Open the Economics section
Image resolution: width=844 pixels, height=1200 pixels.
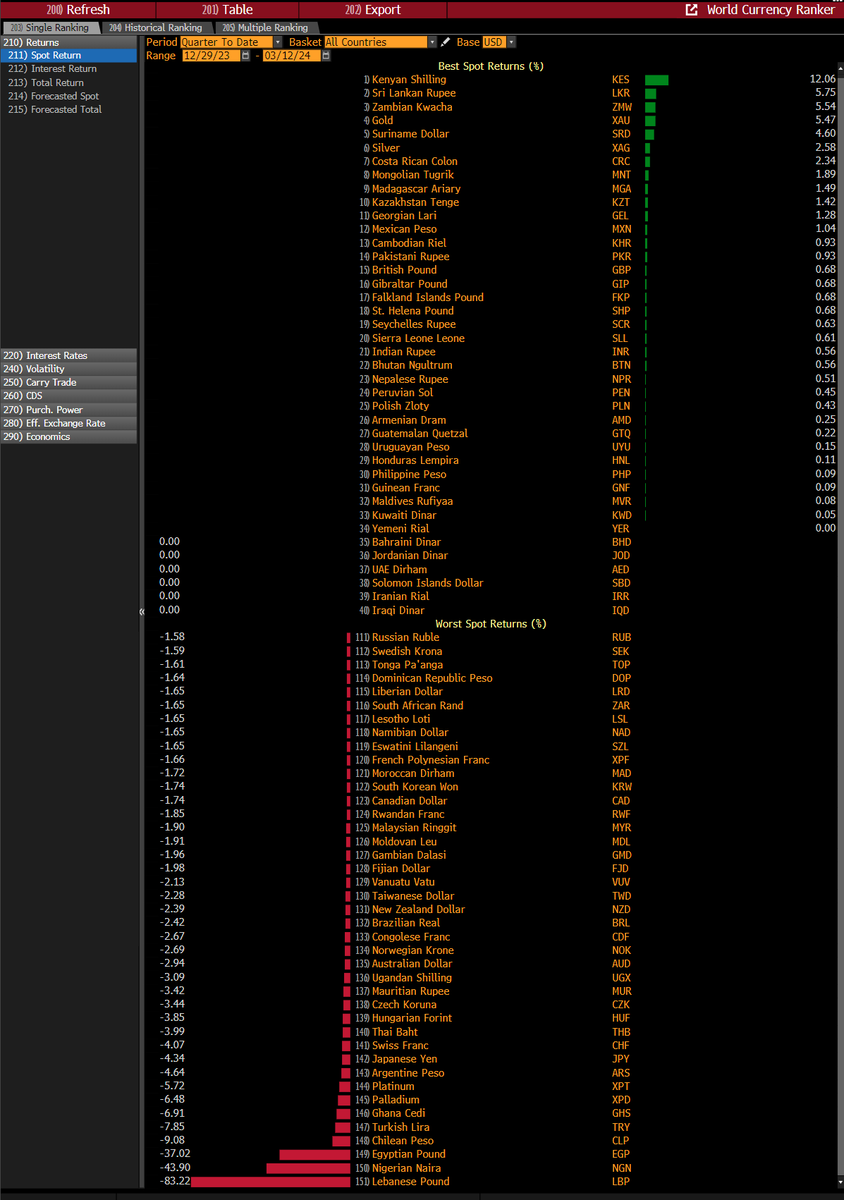point(69,437)
